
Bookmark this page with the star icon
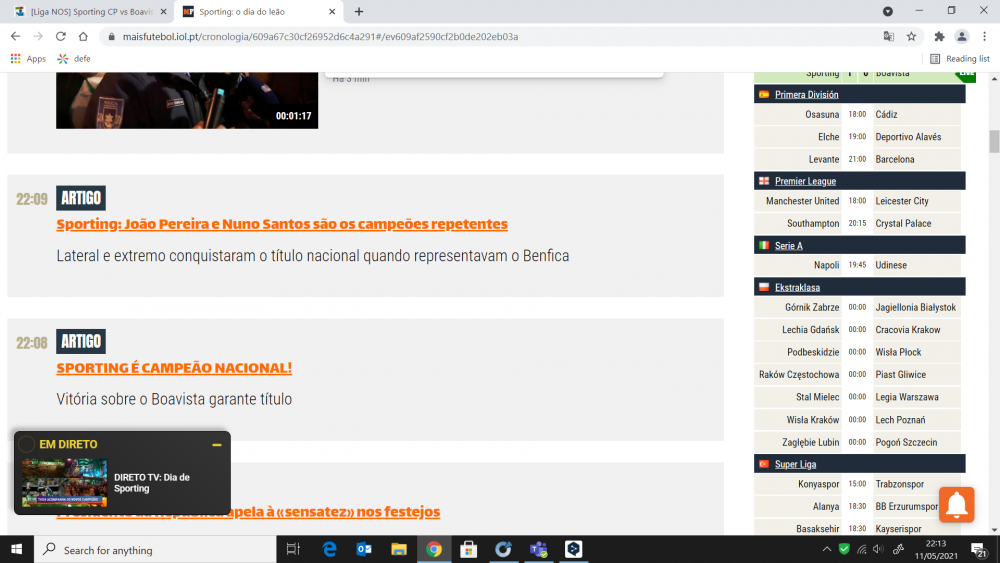coord(911,36)
